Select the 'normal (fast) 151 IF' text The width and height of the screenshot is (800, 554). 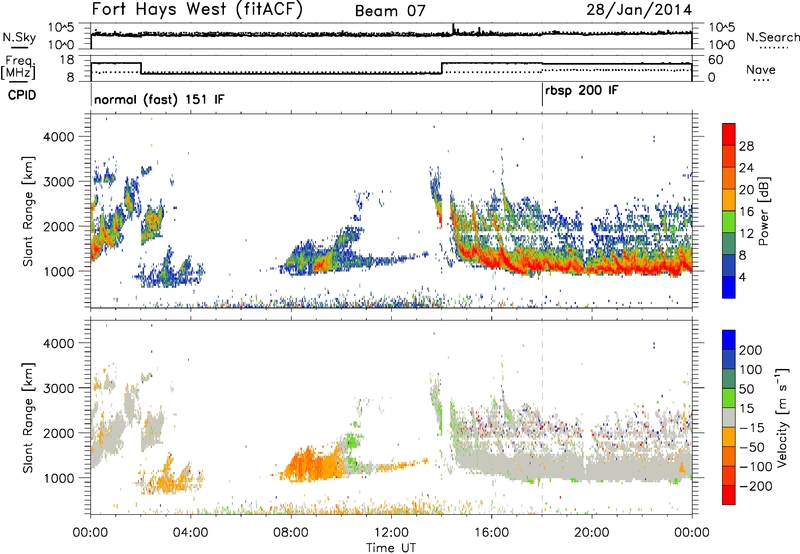(159, 99)
